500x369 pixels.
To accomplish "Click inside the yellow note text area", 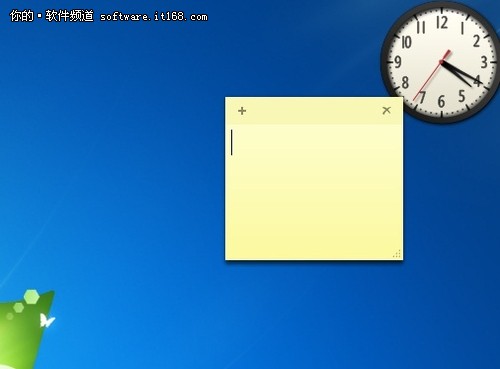I will point(314,192).
